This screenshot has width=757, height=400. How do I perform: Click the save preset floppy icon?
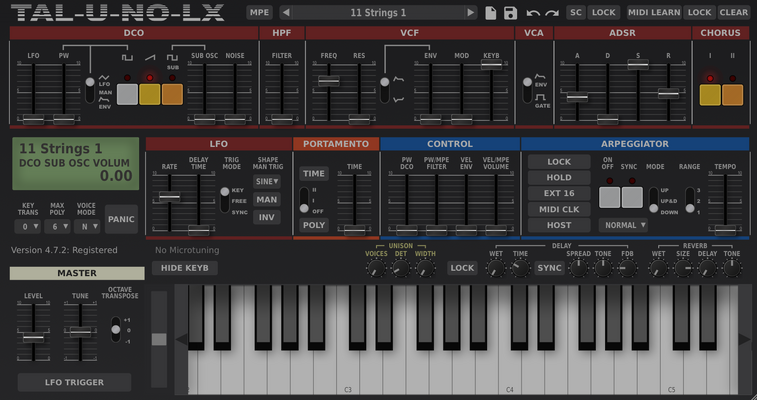tap(510, 13)
